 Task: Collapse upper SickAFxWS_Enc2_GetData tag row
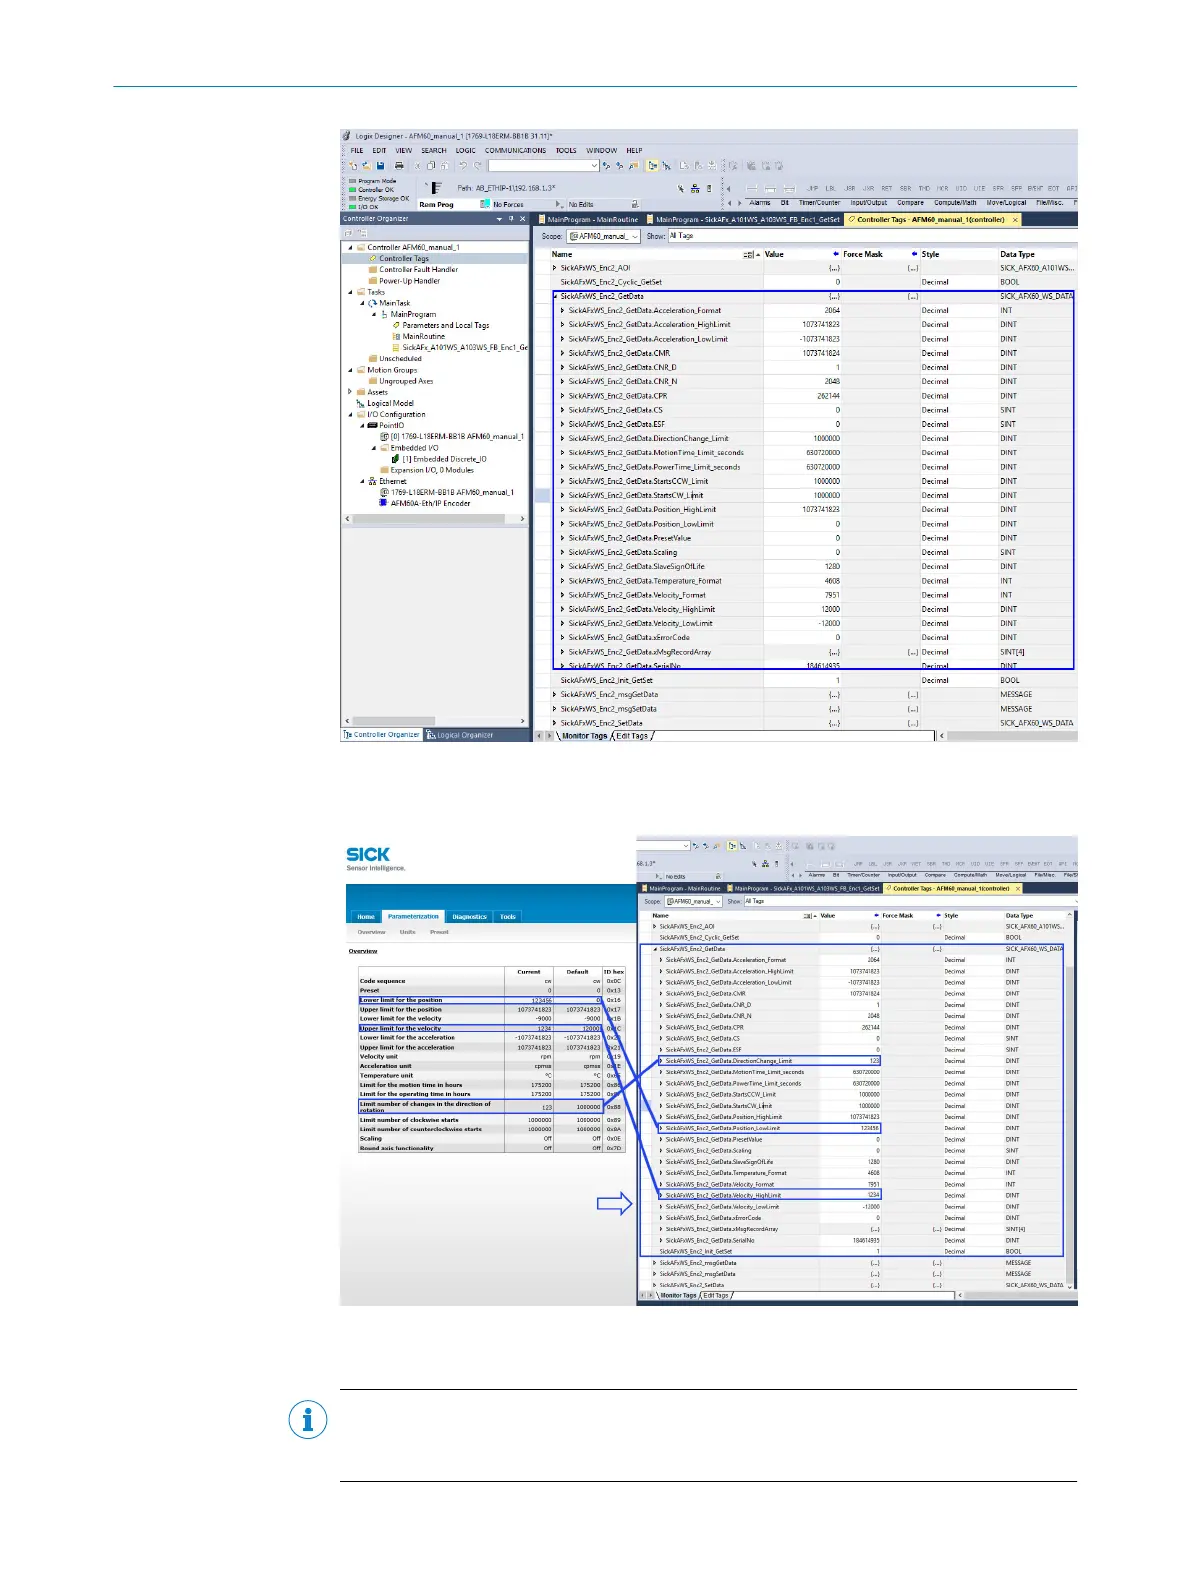(555, 296)
